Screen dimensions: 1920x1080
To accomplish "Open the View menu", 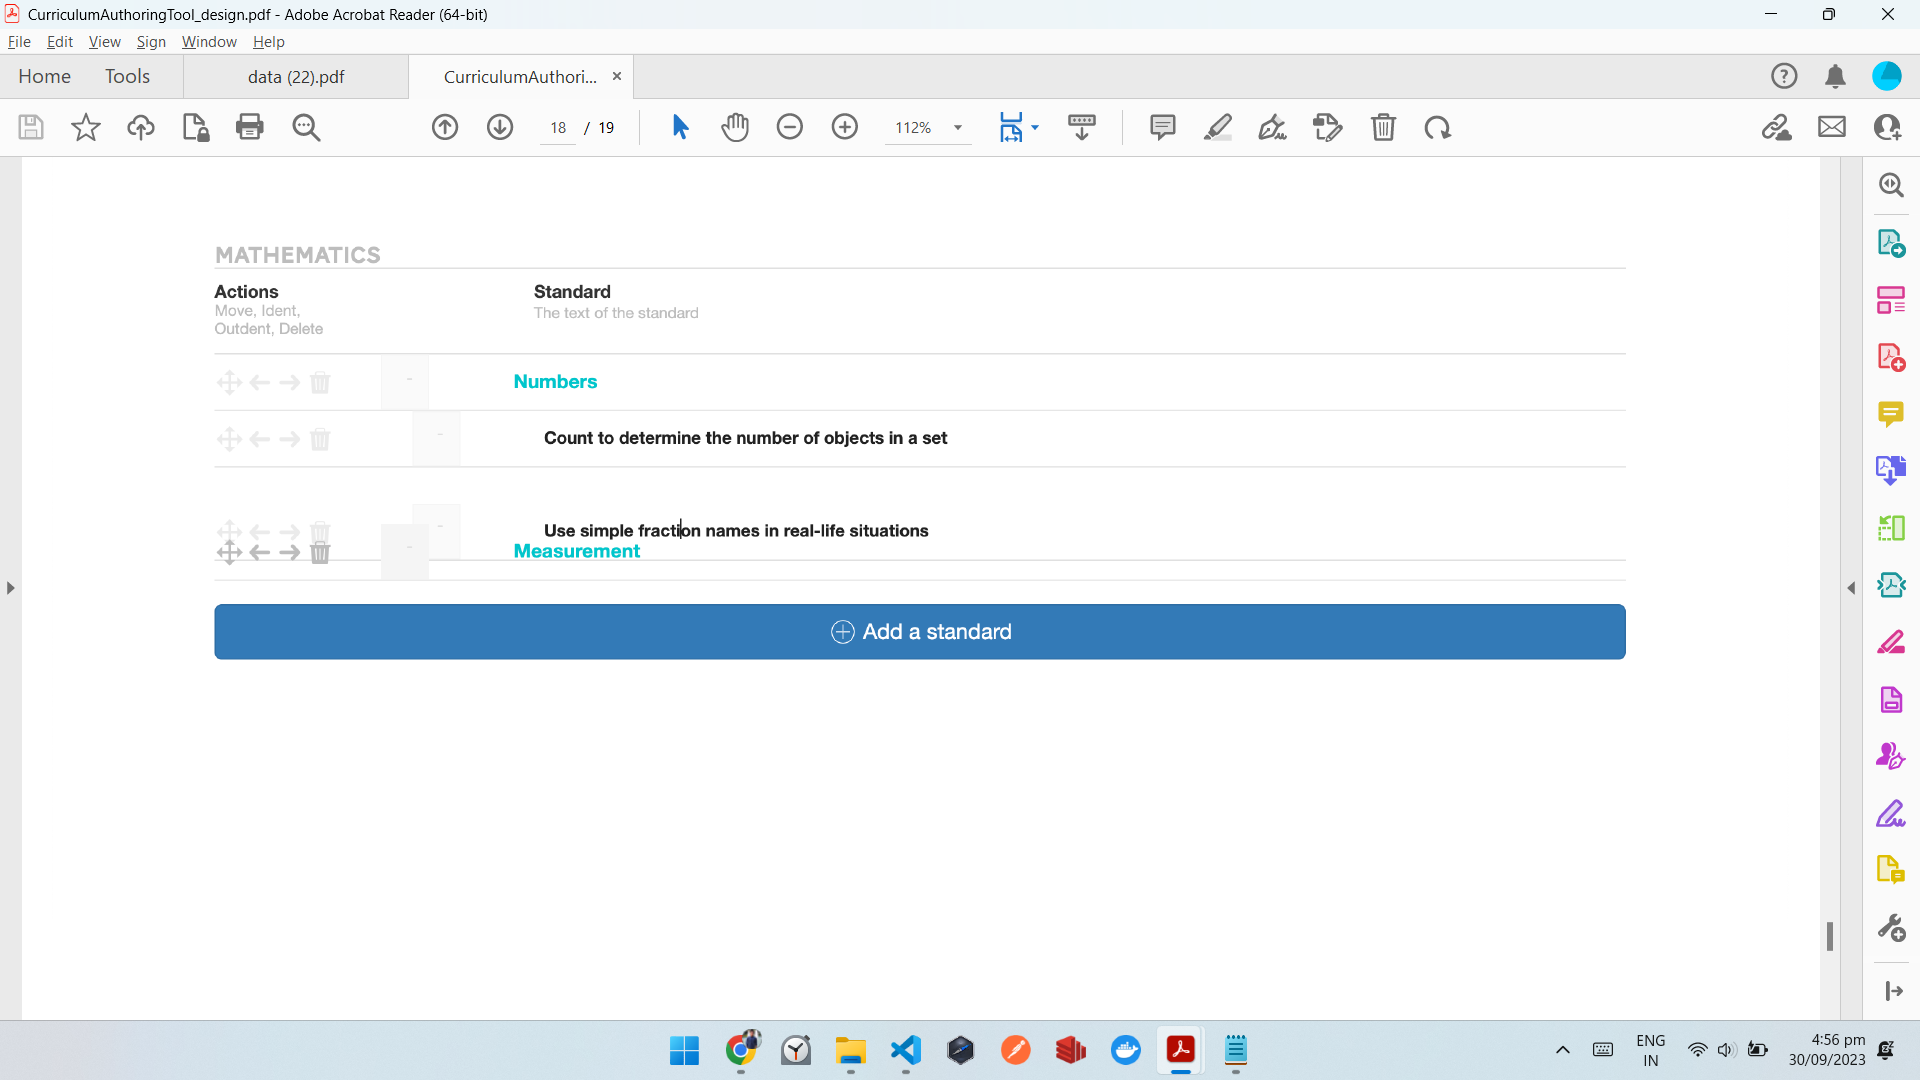I will click(x=104, y=41).
